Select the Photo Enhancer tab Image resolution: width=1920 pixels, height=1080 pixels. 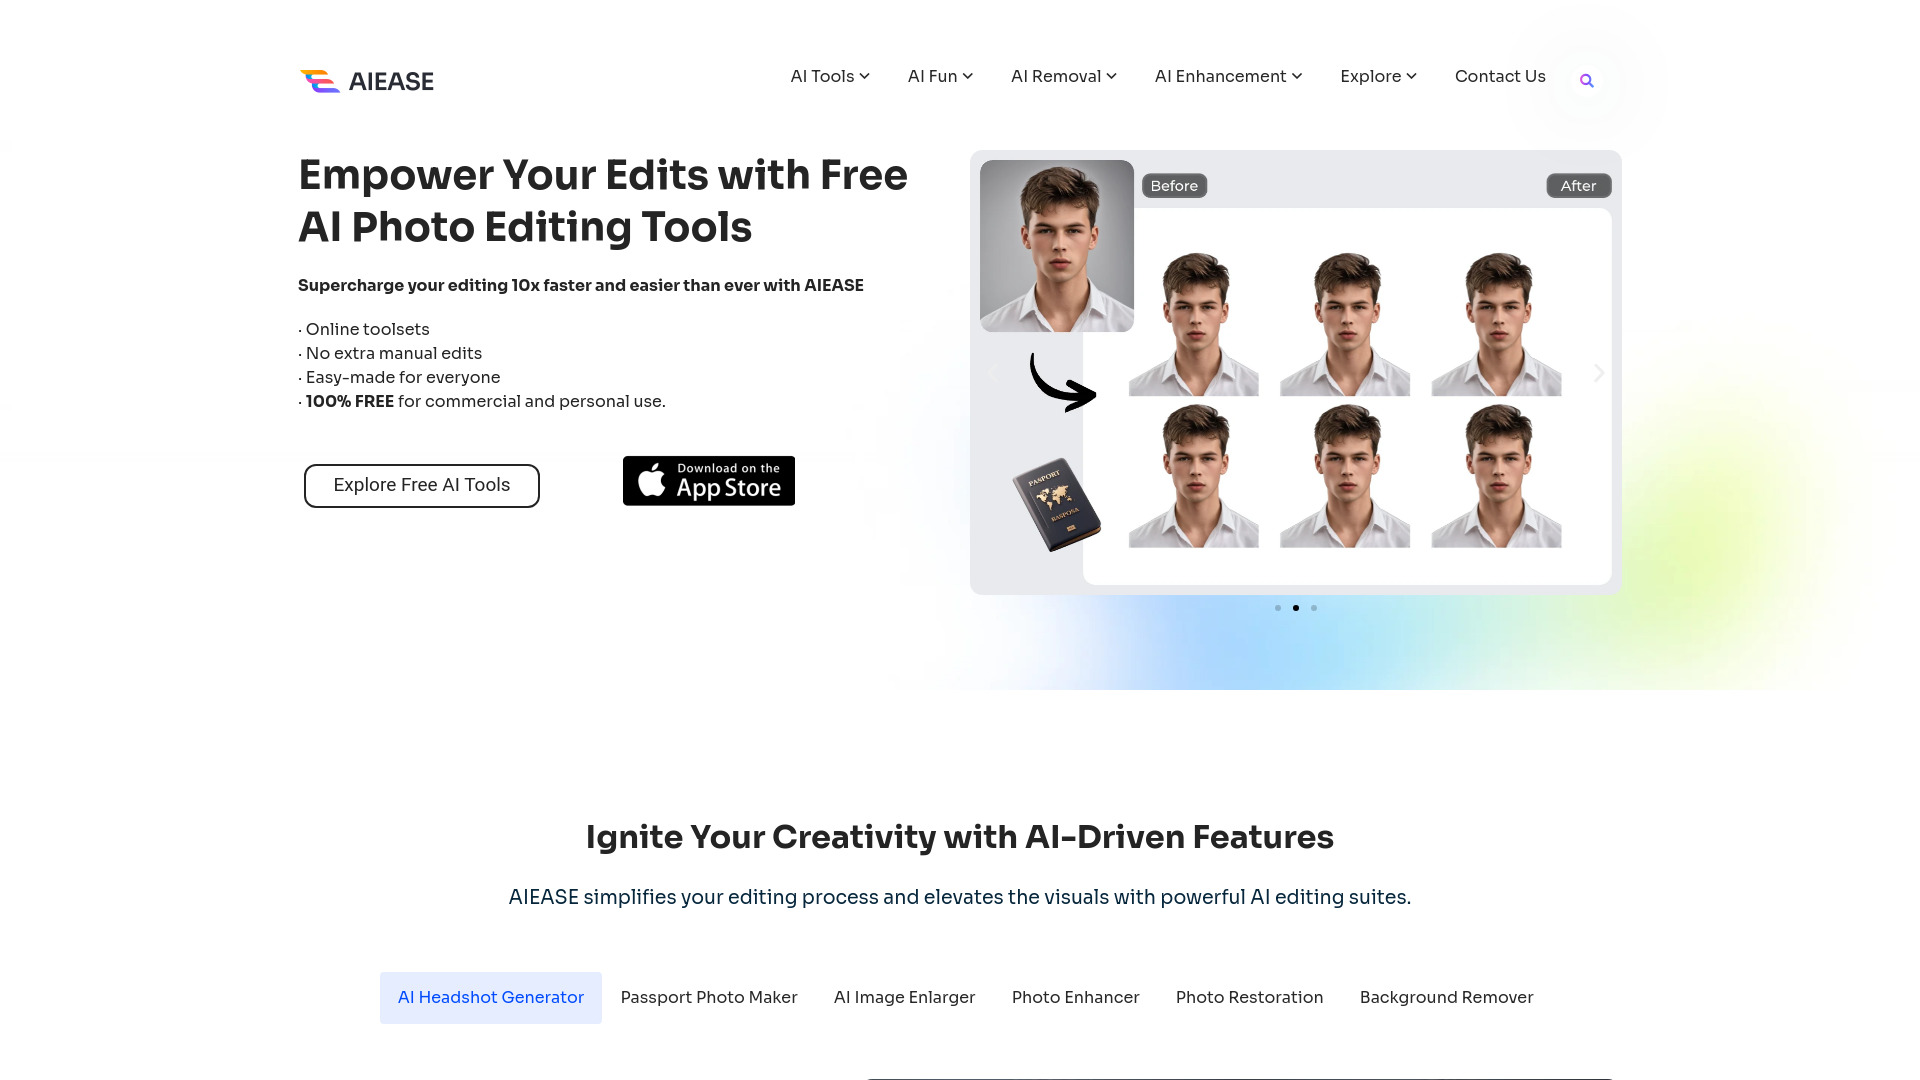click(1075, 997)
